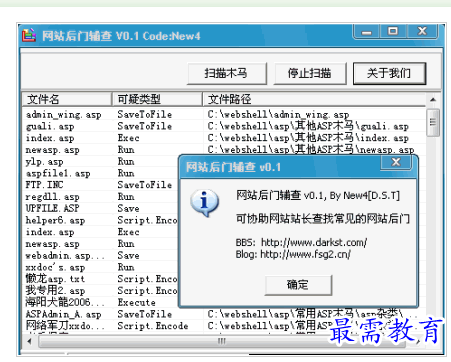451x362 pixels.
Task: Sort by the 可疑类型 column header
Action: [157, 99]
